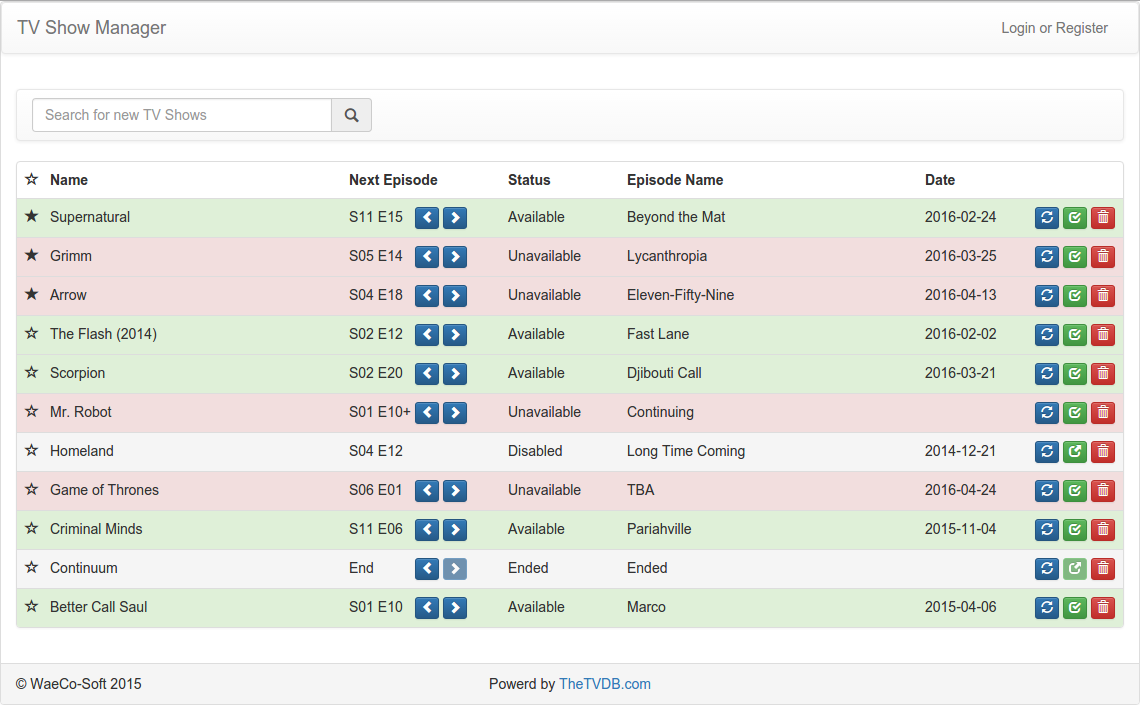The height and width of the screenshot is (705, 1140).
Task: Click the Status column header
Action: click(529, 180)
